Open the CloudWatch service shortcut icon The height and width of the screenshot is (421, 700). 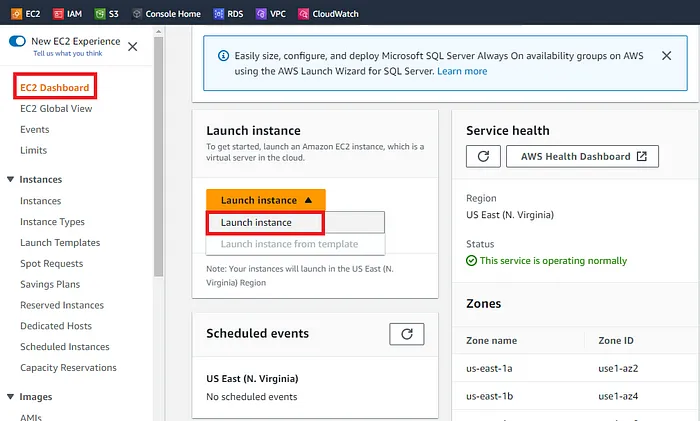click(304, 14)
